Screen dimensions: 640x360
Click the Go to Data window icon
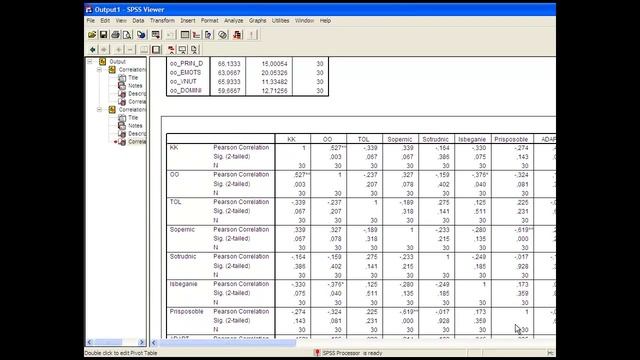click(185, 35)
